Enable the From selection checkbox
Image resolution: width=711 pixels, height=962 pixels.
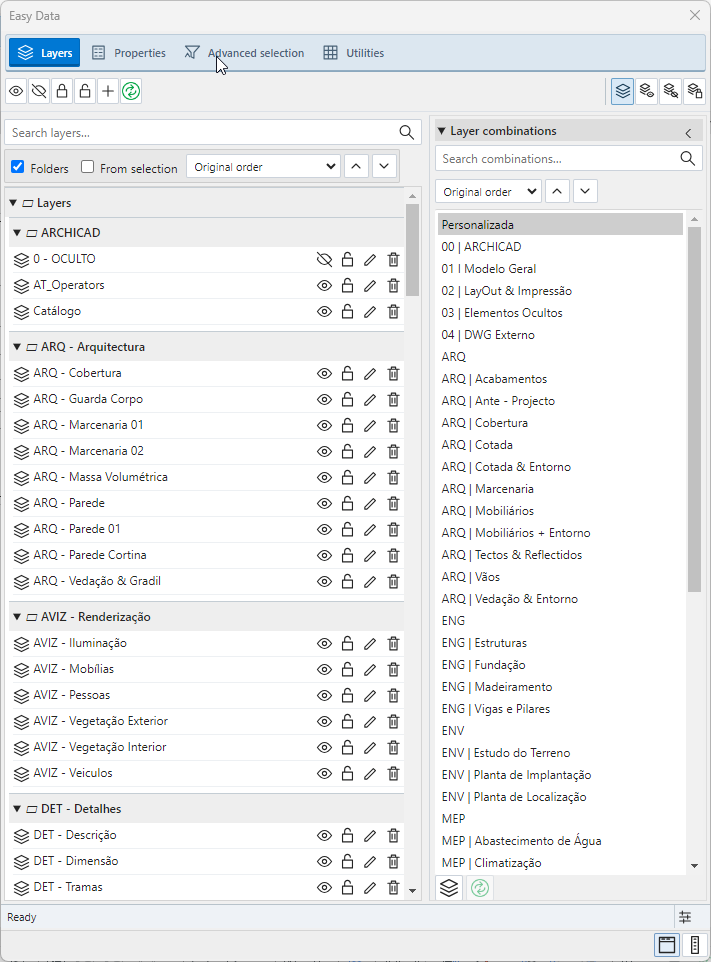pyautogui.click(x=88, y=167)
